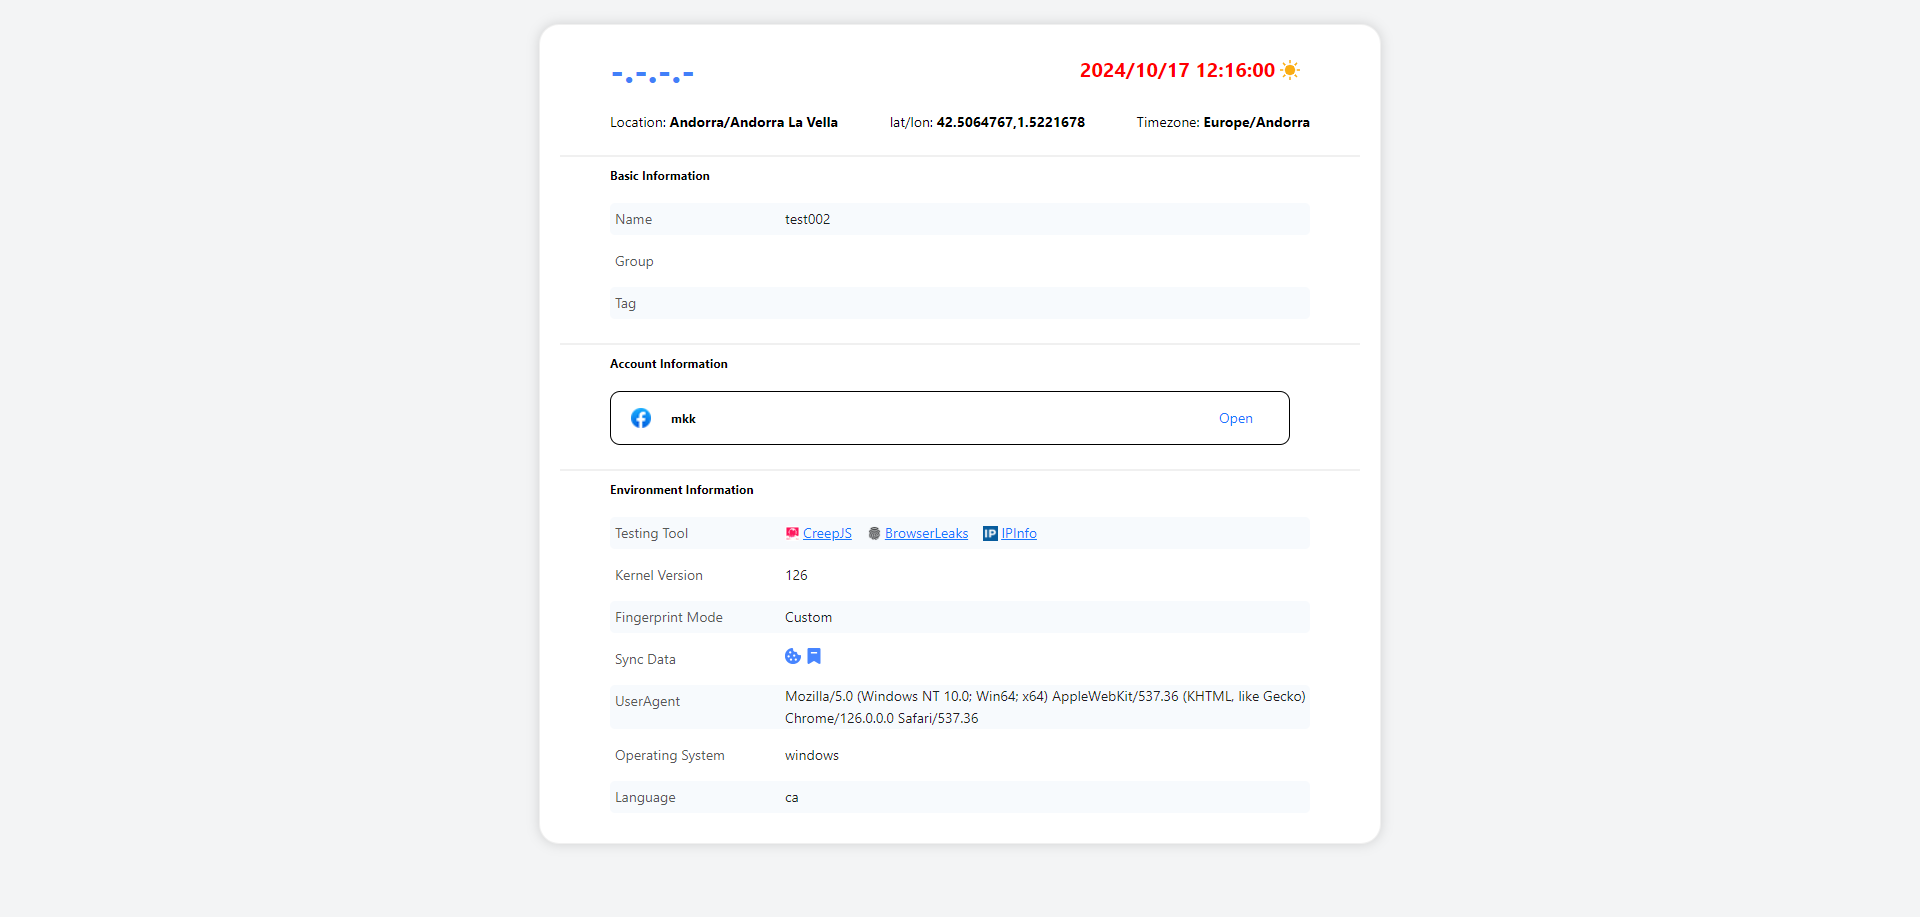Click the language value ca
Viewport: 1920px width, 917px height.
pyautogui.click(x=791, y=797)
